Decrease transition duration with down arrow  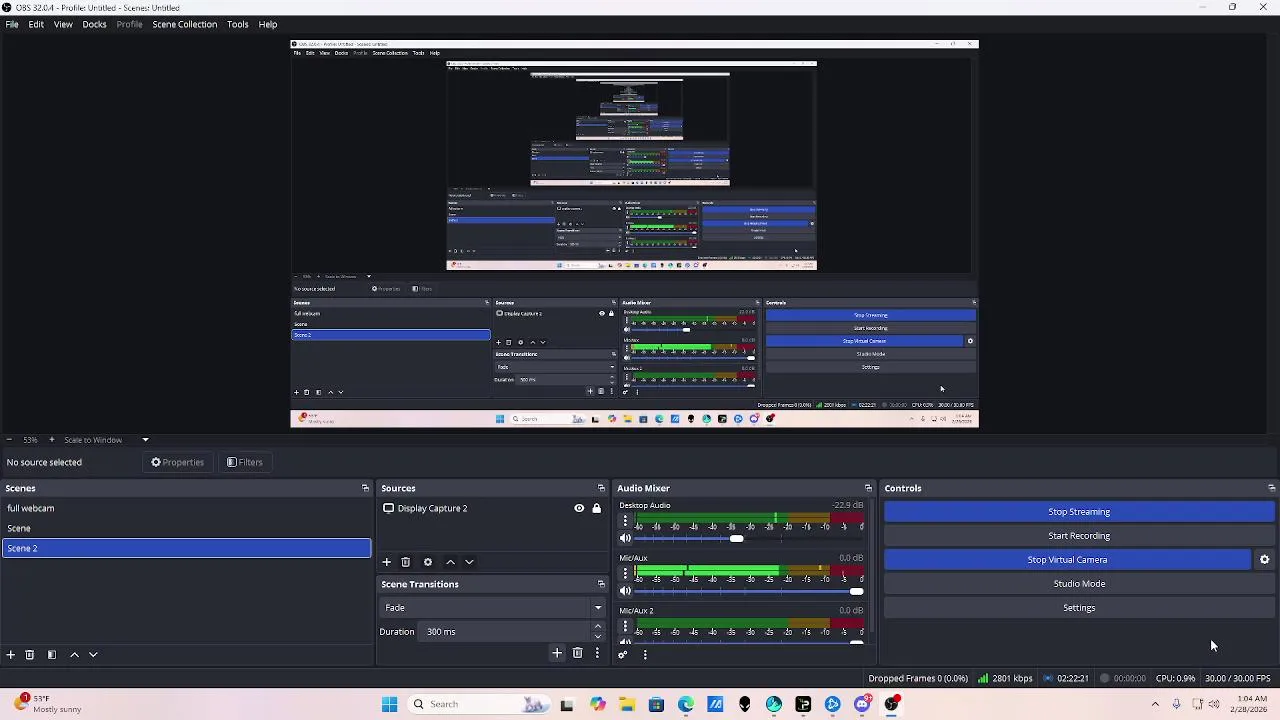(x=598, y=637)
